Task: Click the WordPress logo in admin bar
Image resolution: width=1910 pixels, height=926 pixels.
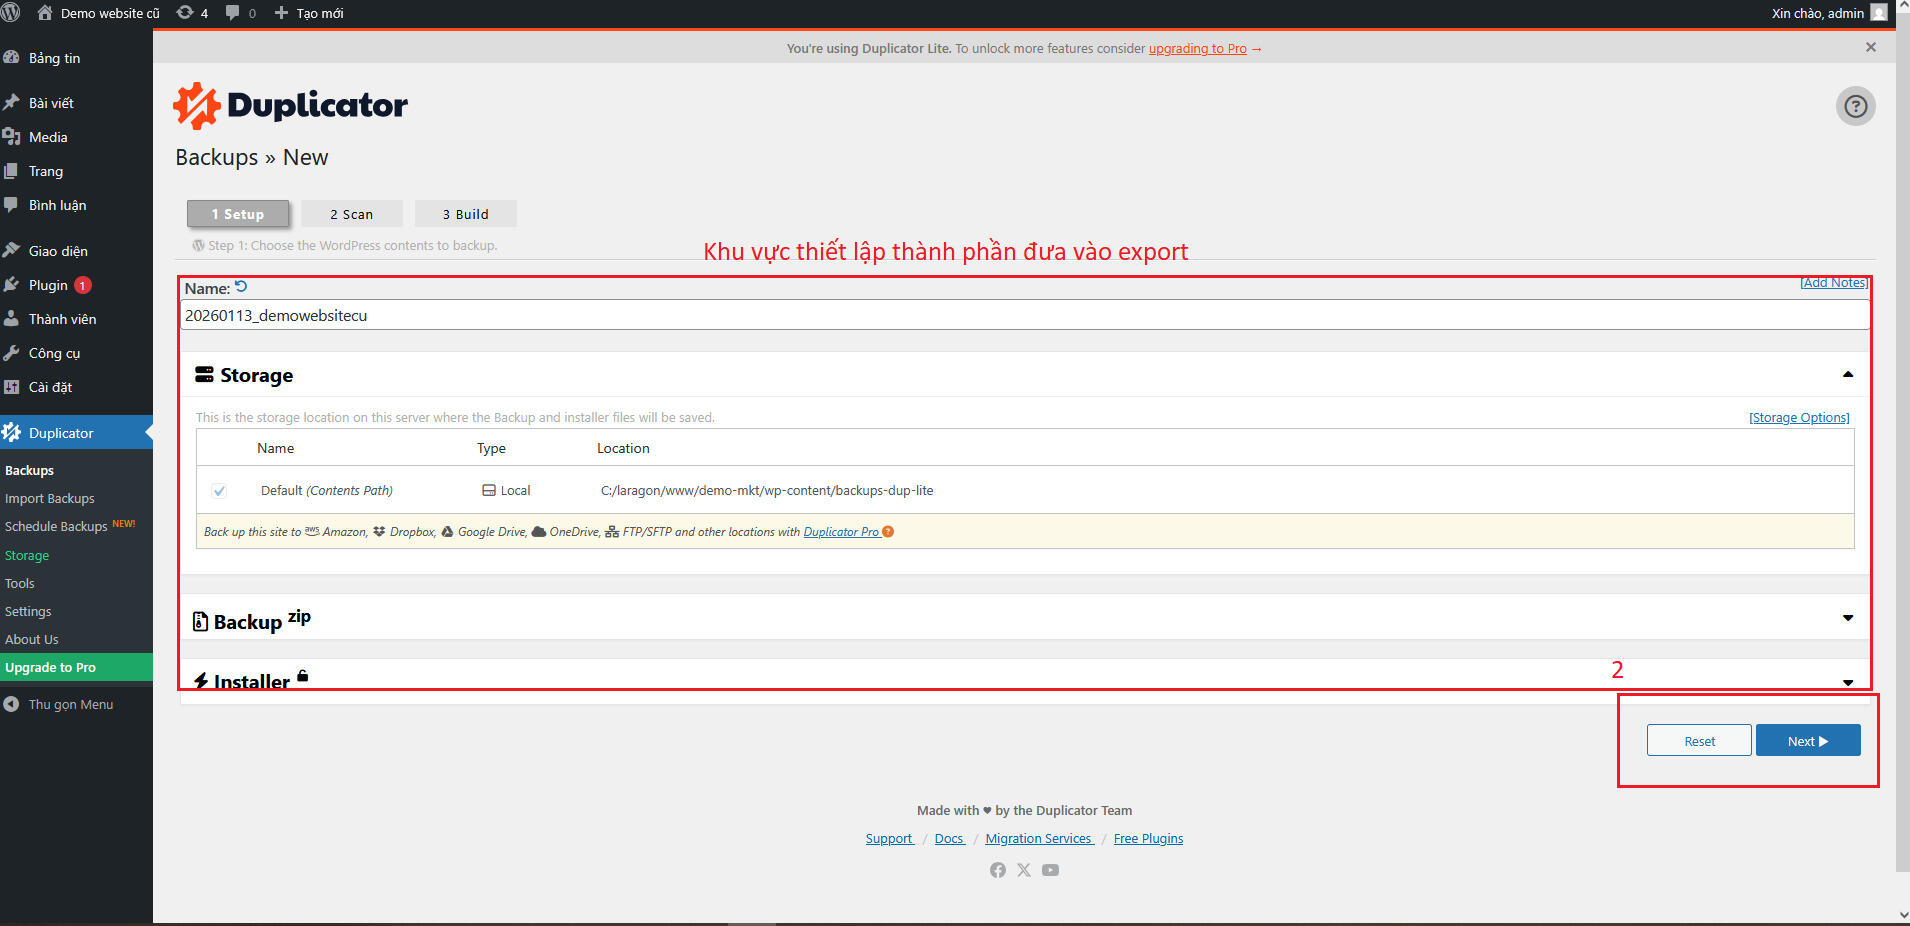Action: tap(11, 13)
